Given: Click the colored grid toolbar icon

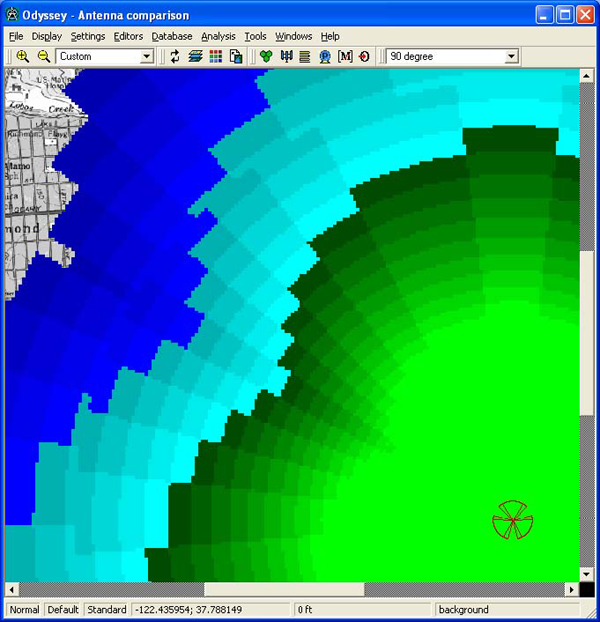Looking at the screenshot, I should pos(215,57).
